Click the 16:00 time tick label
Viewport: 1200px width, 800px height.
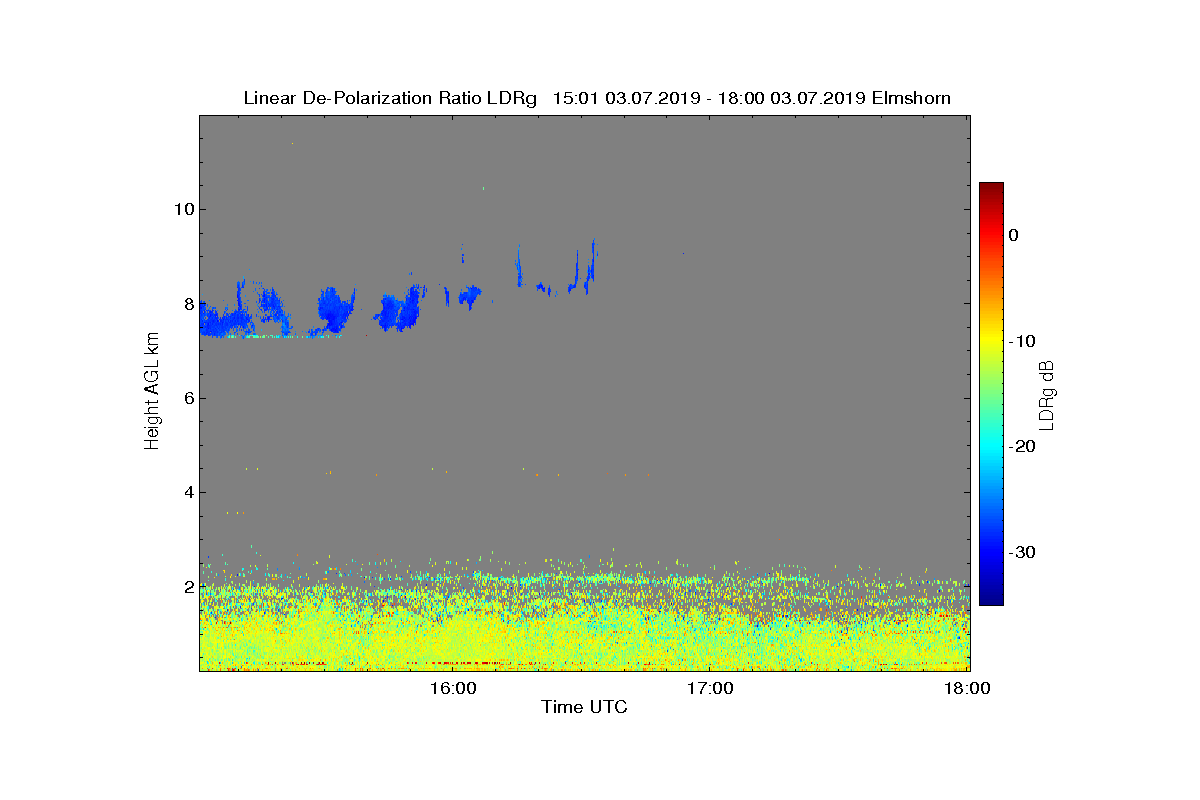(x=453, y=688)
